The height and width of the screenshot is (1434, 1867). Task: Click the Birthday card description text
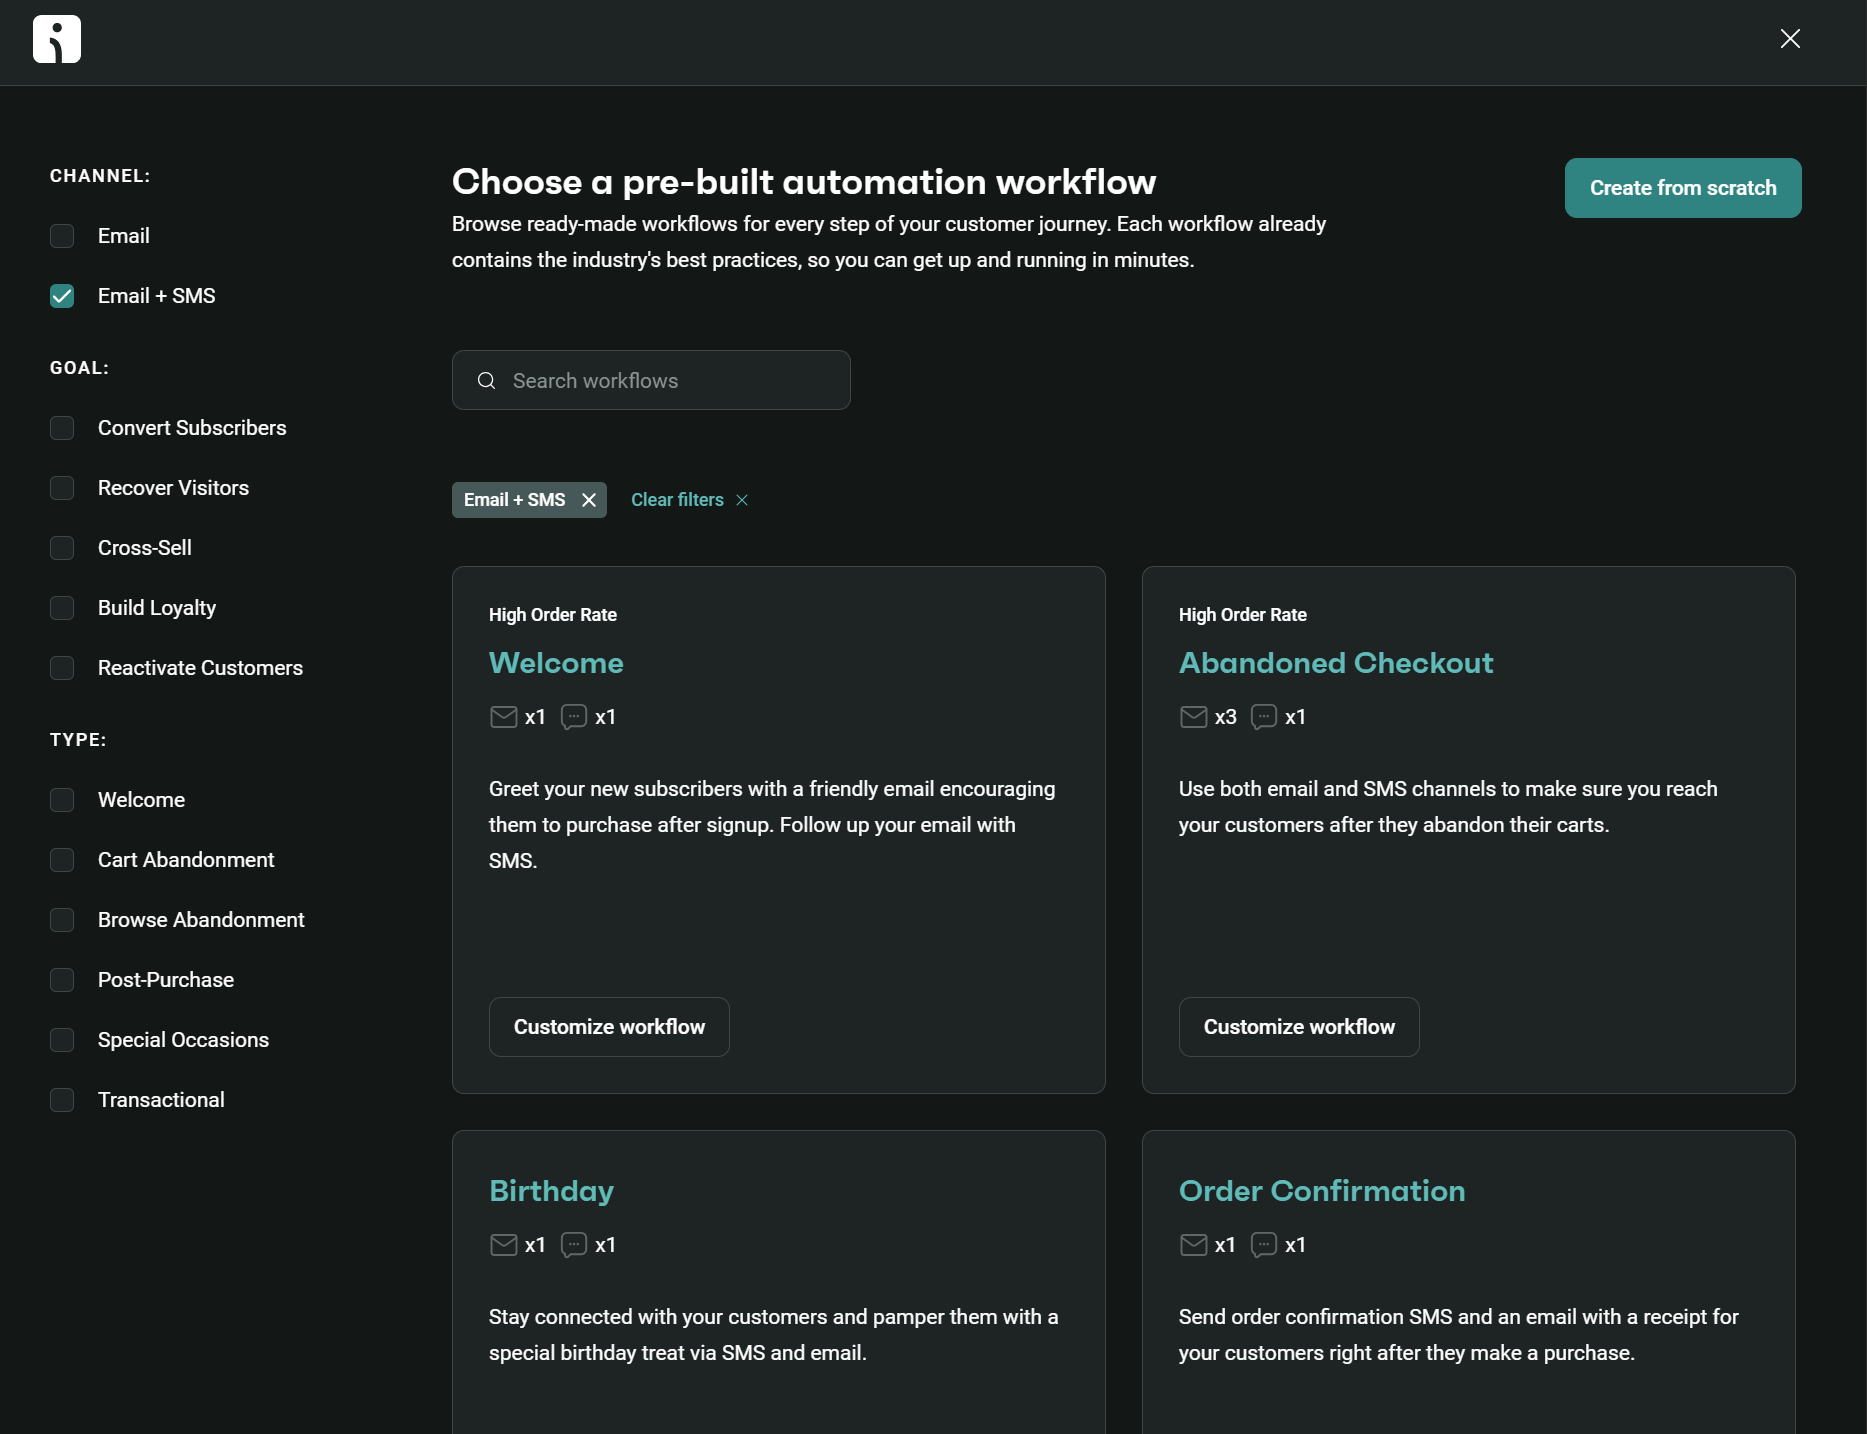pos(774,1335)
